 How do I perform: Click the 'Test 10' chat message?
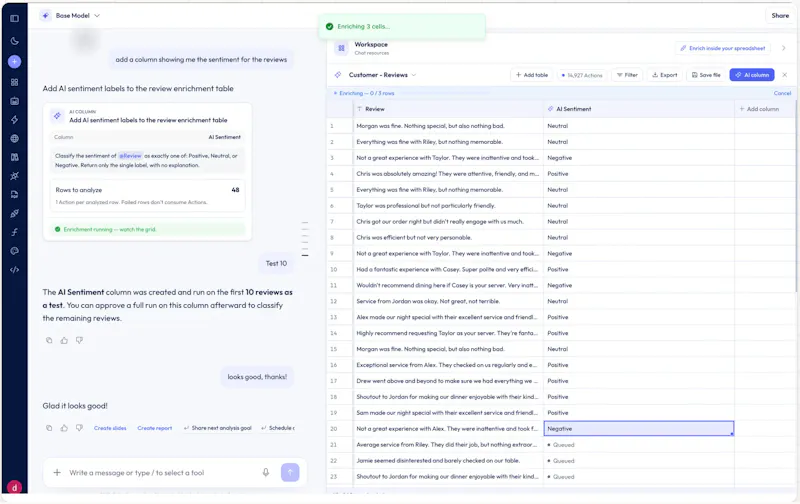(x=276, y=264)
